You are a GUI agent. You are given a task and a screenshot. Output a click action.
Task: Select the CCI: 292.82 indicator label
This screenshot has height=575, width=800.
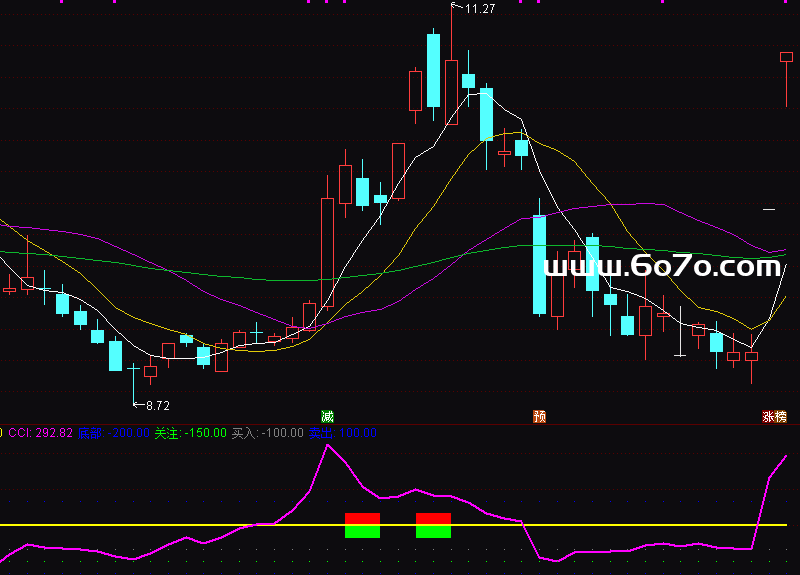tap(41, 433)
